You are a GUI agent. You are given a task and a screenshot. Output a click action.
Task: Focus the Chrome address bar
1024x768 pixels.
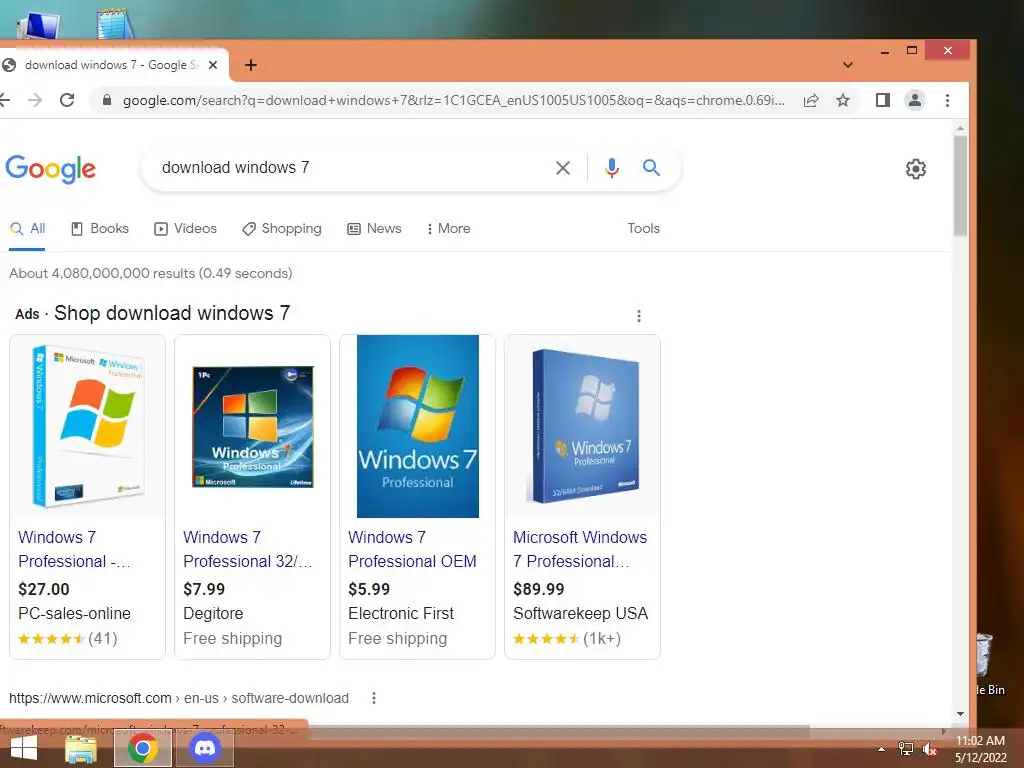453,100
